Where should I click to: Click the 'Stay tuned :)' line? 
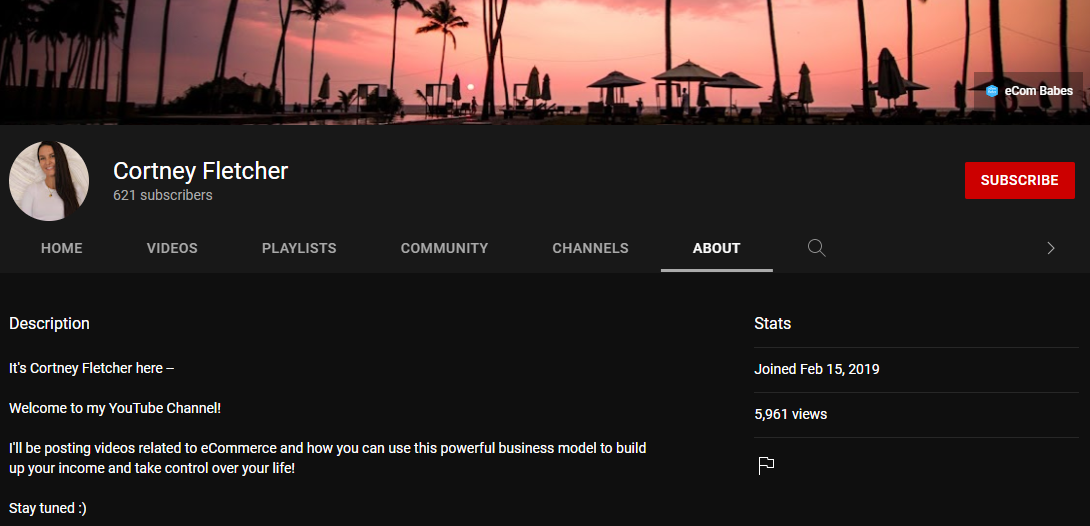point(48,509)
